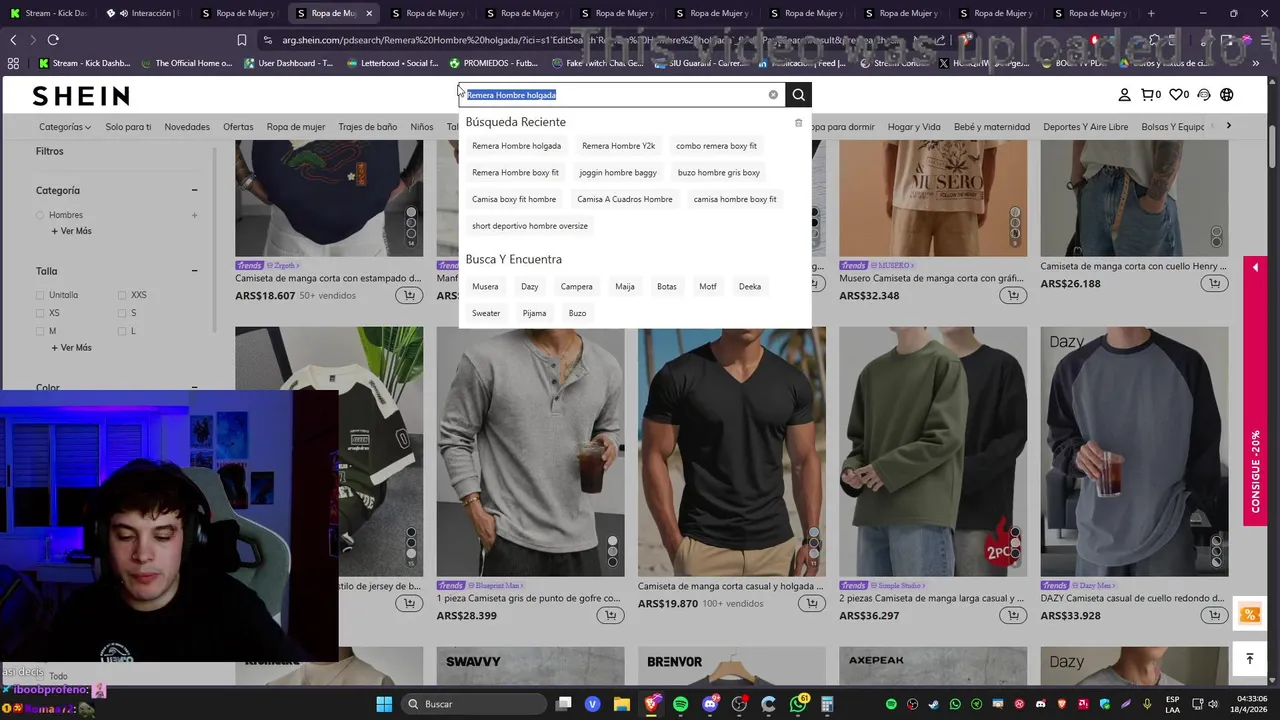Show more categories via Ver Más
This screenshot has height=720, width=1280.
pyautogui.click(x=71, y=231)
